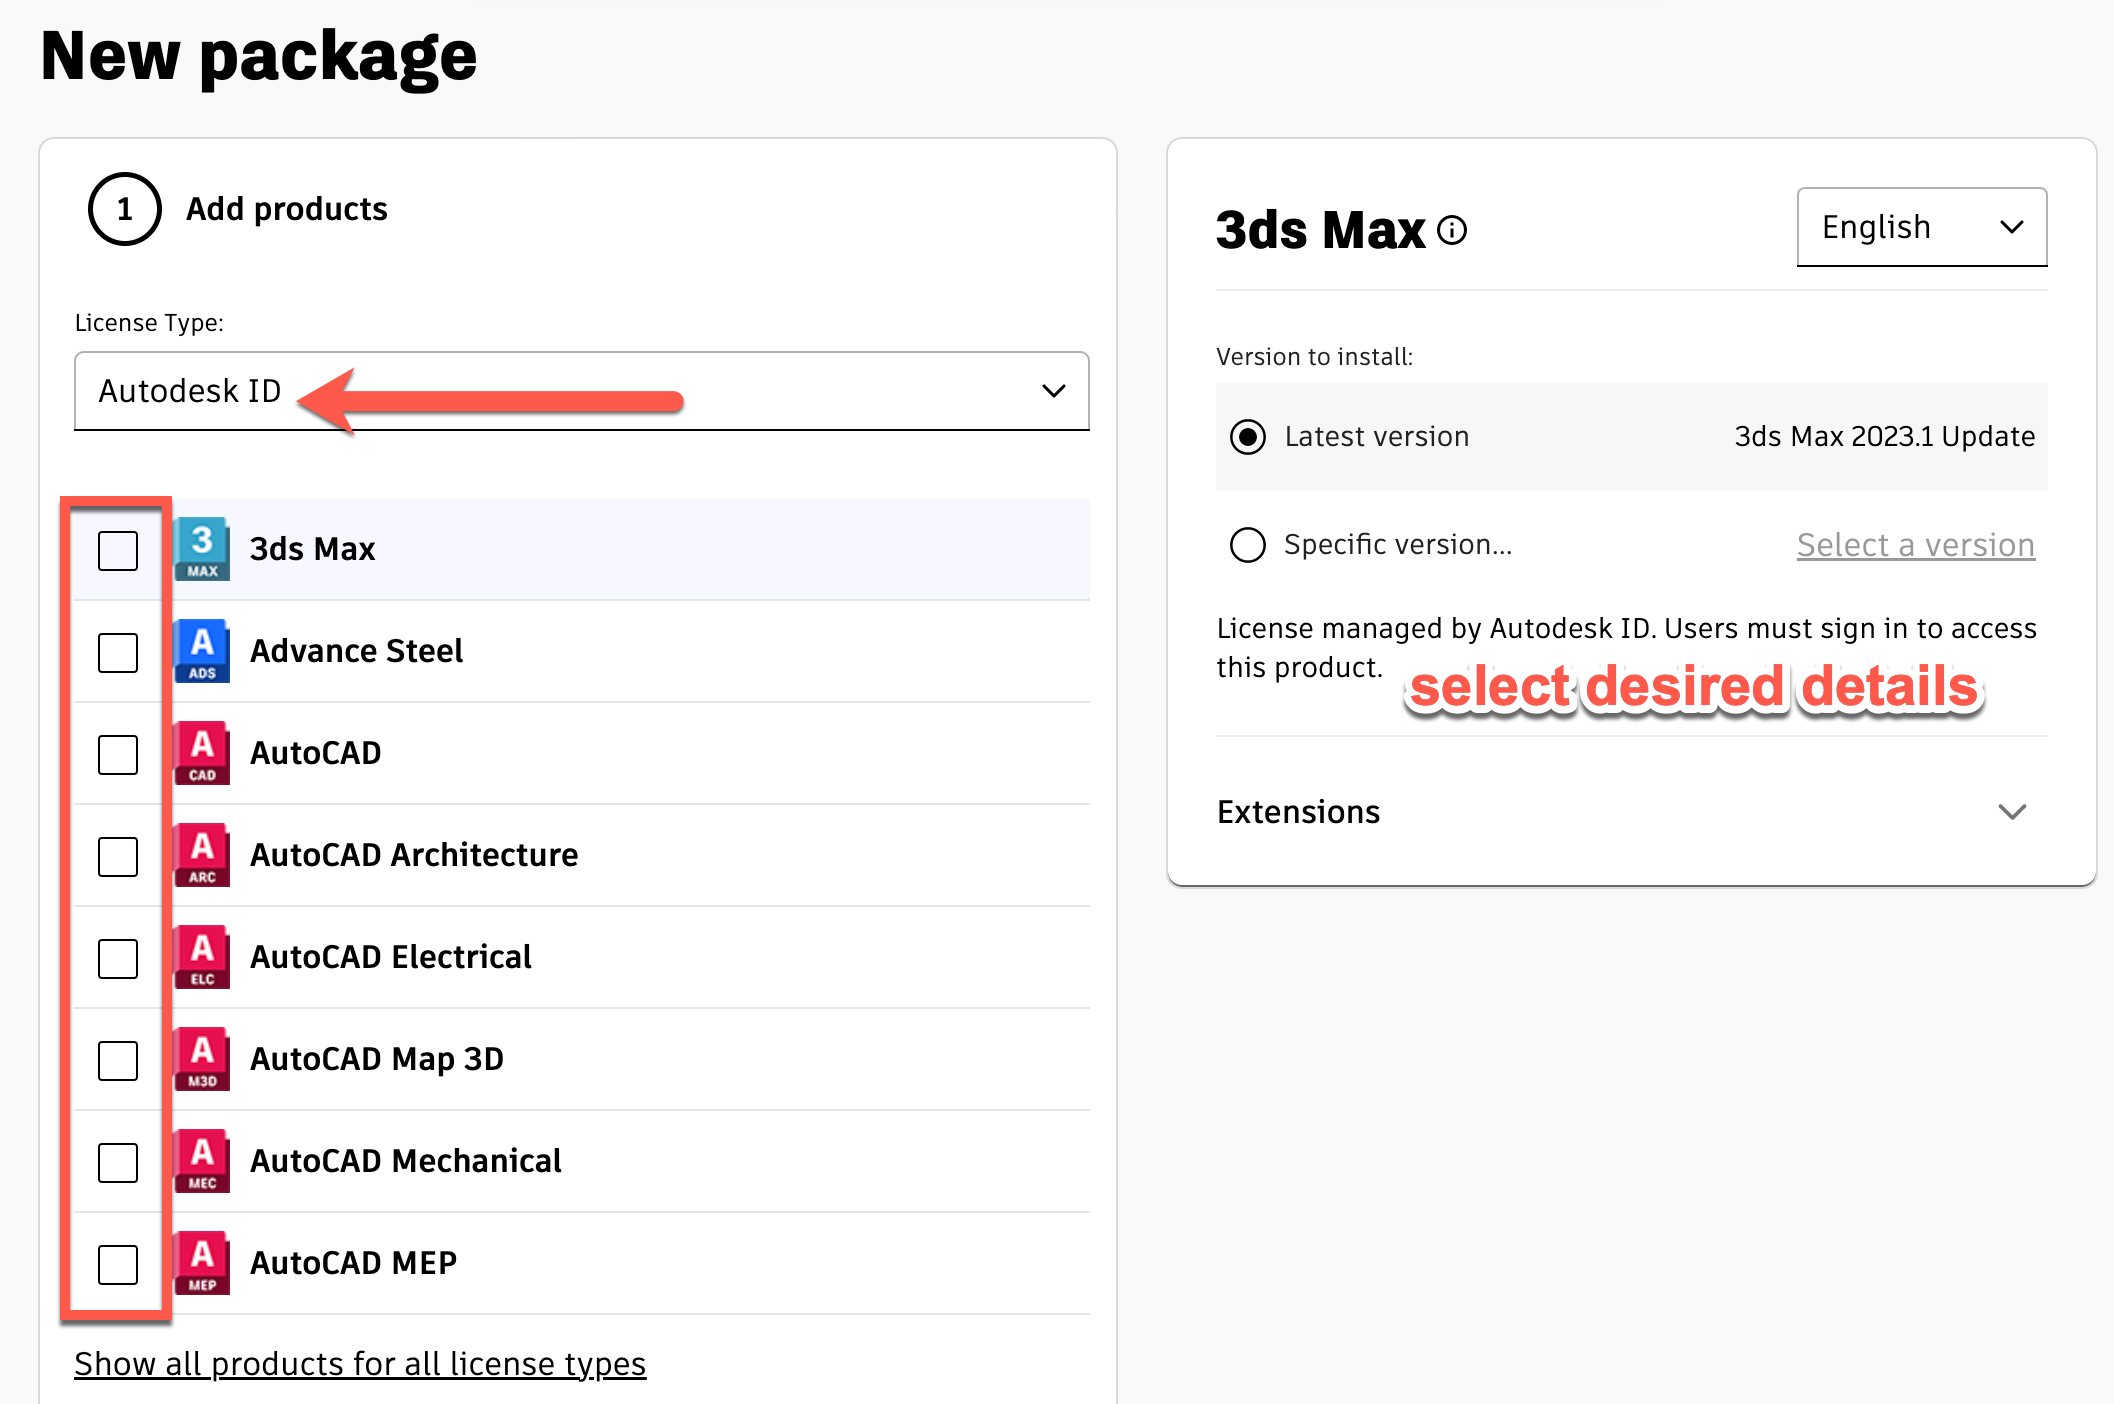Click the AutoCAD Mechanical MEC icon
This screenshot has width=2114, height=1404.
pos(202,1161)
